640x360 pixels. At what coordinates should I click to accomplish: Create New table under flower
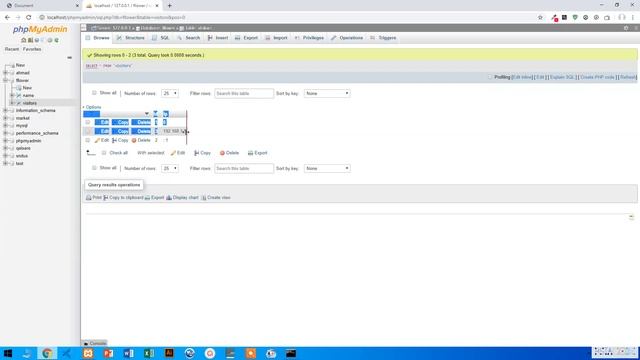pos(27,88)
